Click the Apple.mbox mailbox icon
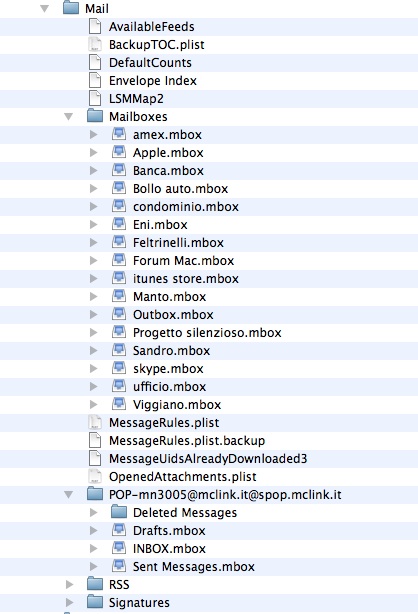This screenshot has width=418, height=614. pos(119,152)
